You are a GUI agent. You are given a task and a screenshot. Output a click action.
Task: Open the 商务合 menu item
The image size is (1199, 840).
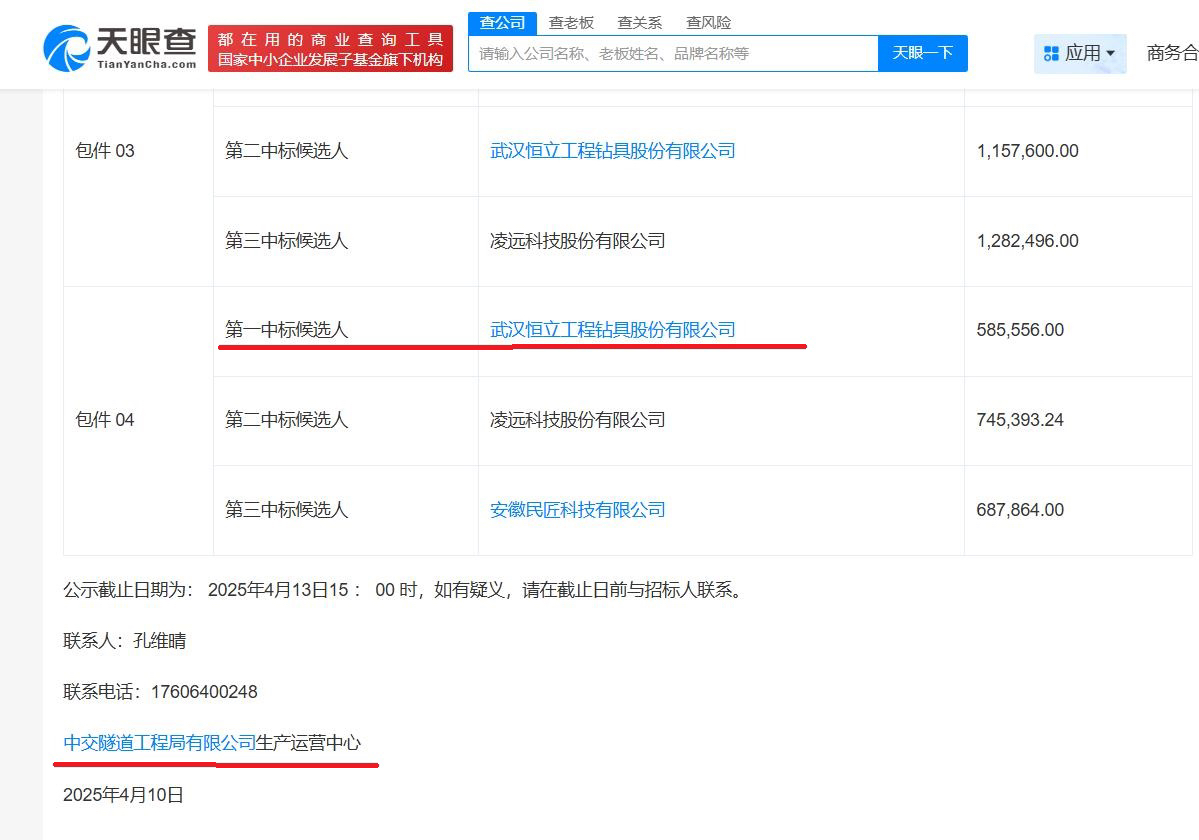tap(1172, 53)
